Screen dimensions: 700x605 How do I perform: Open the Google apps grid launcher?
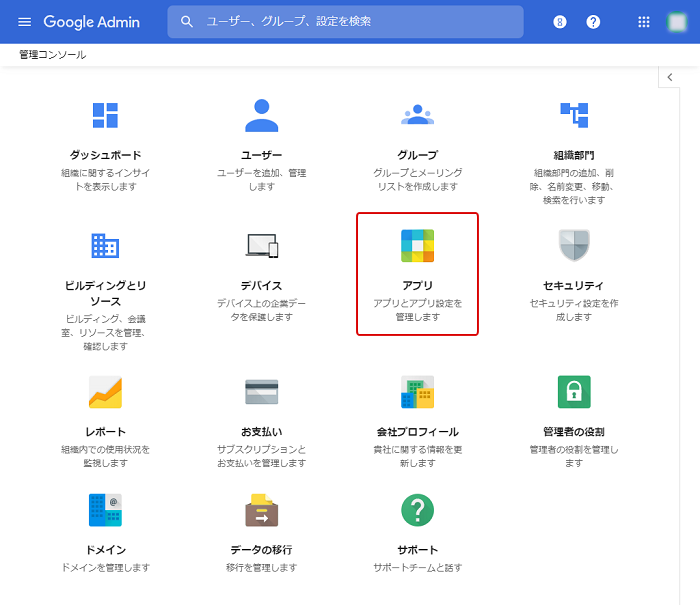[x=643, y=22]
